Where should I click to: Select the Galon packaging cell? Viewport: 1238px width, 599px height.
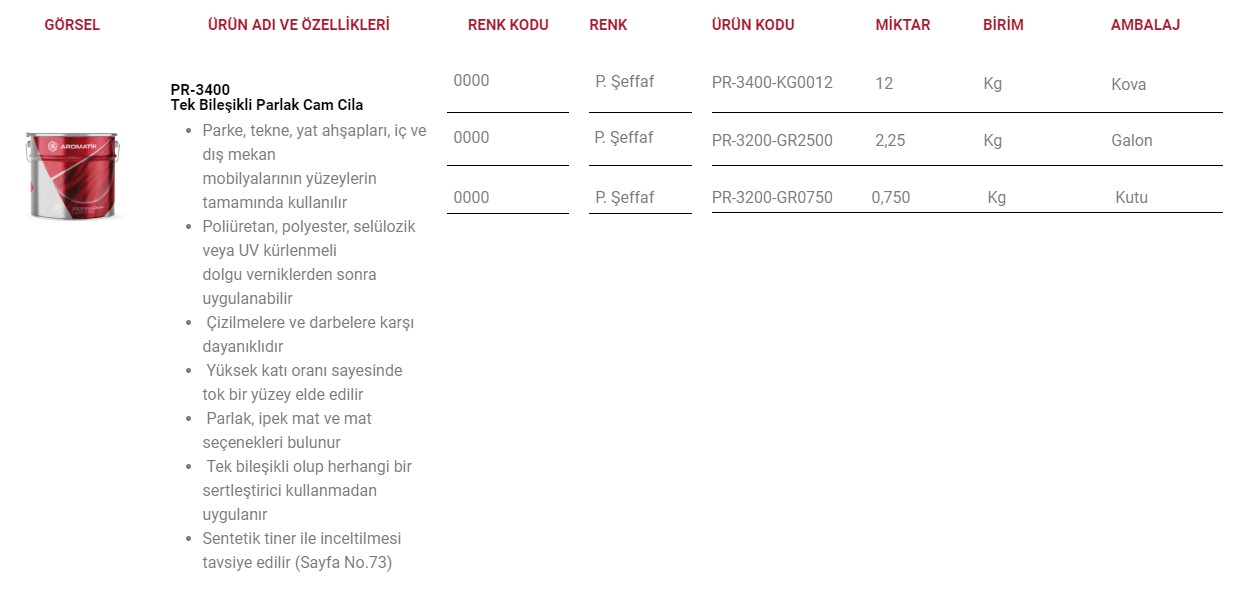1132,141
